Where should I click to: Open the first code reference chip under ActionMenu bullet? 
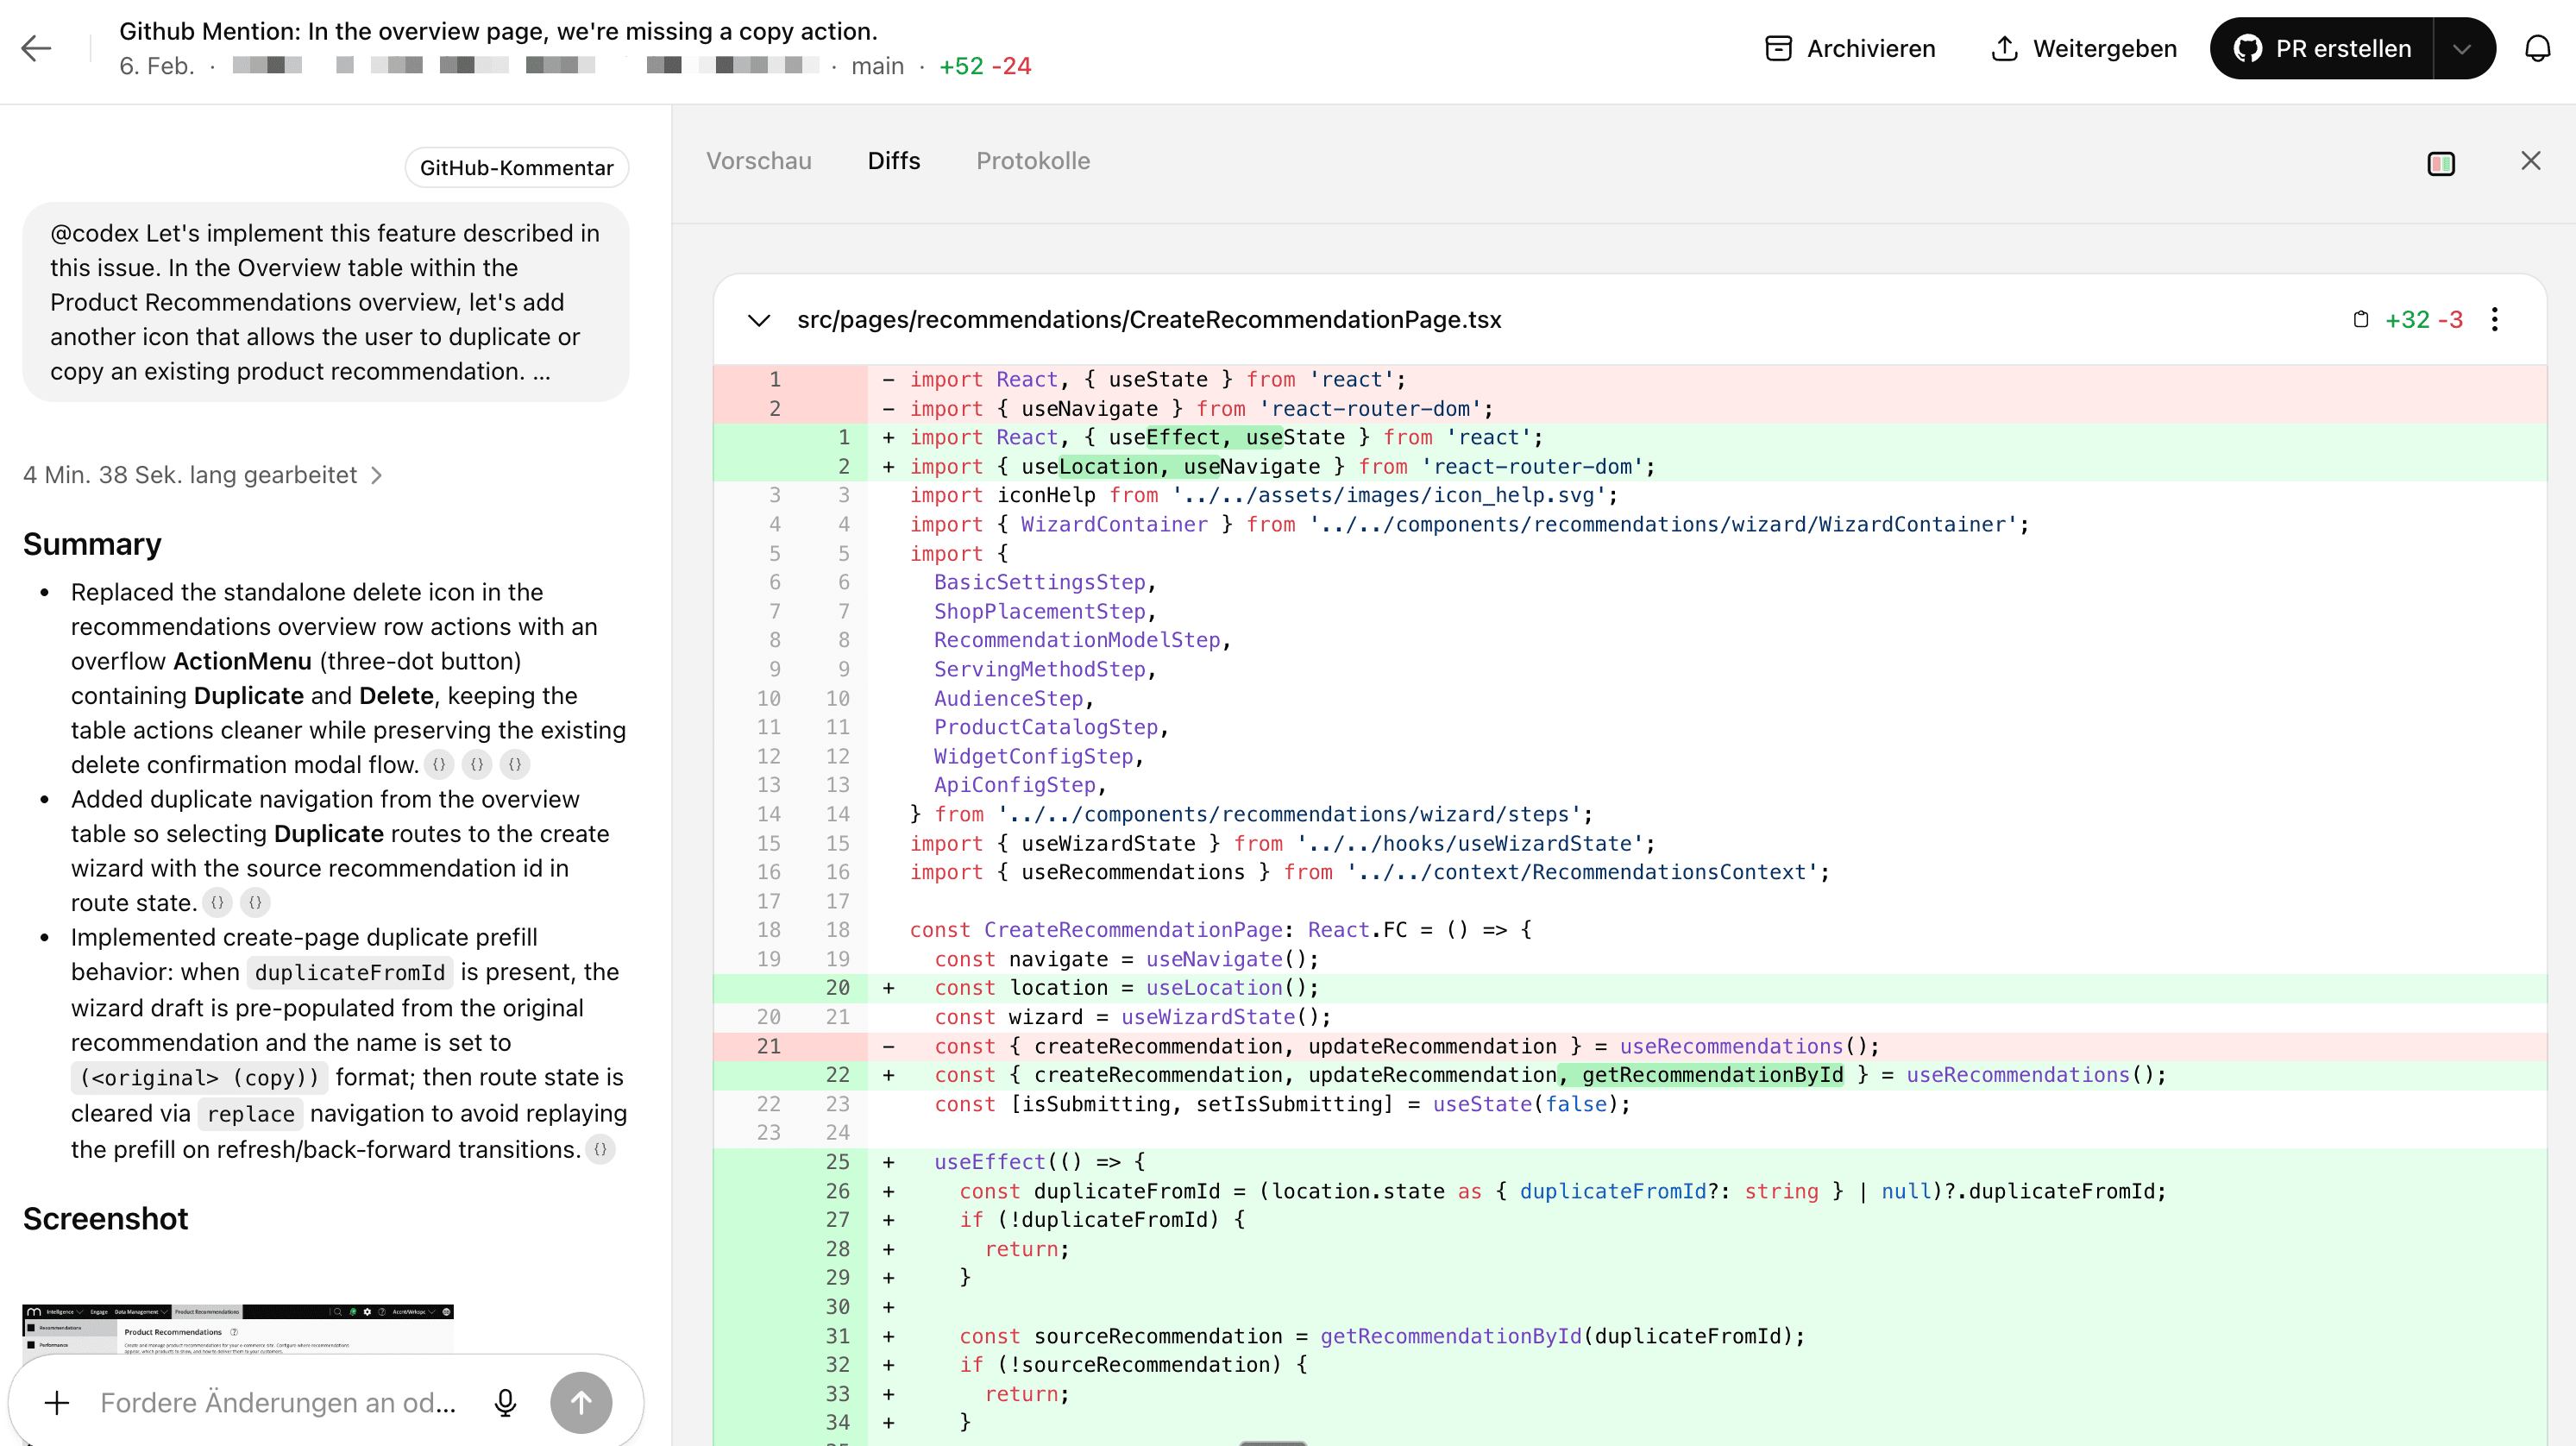(438, 764)
